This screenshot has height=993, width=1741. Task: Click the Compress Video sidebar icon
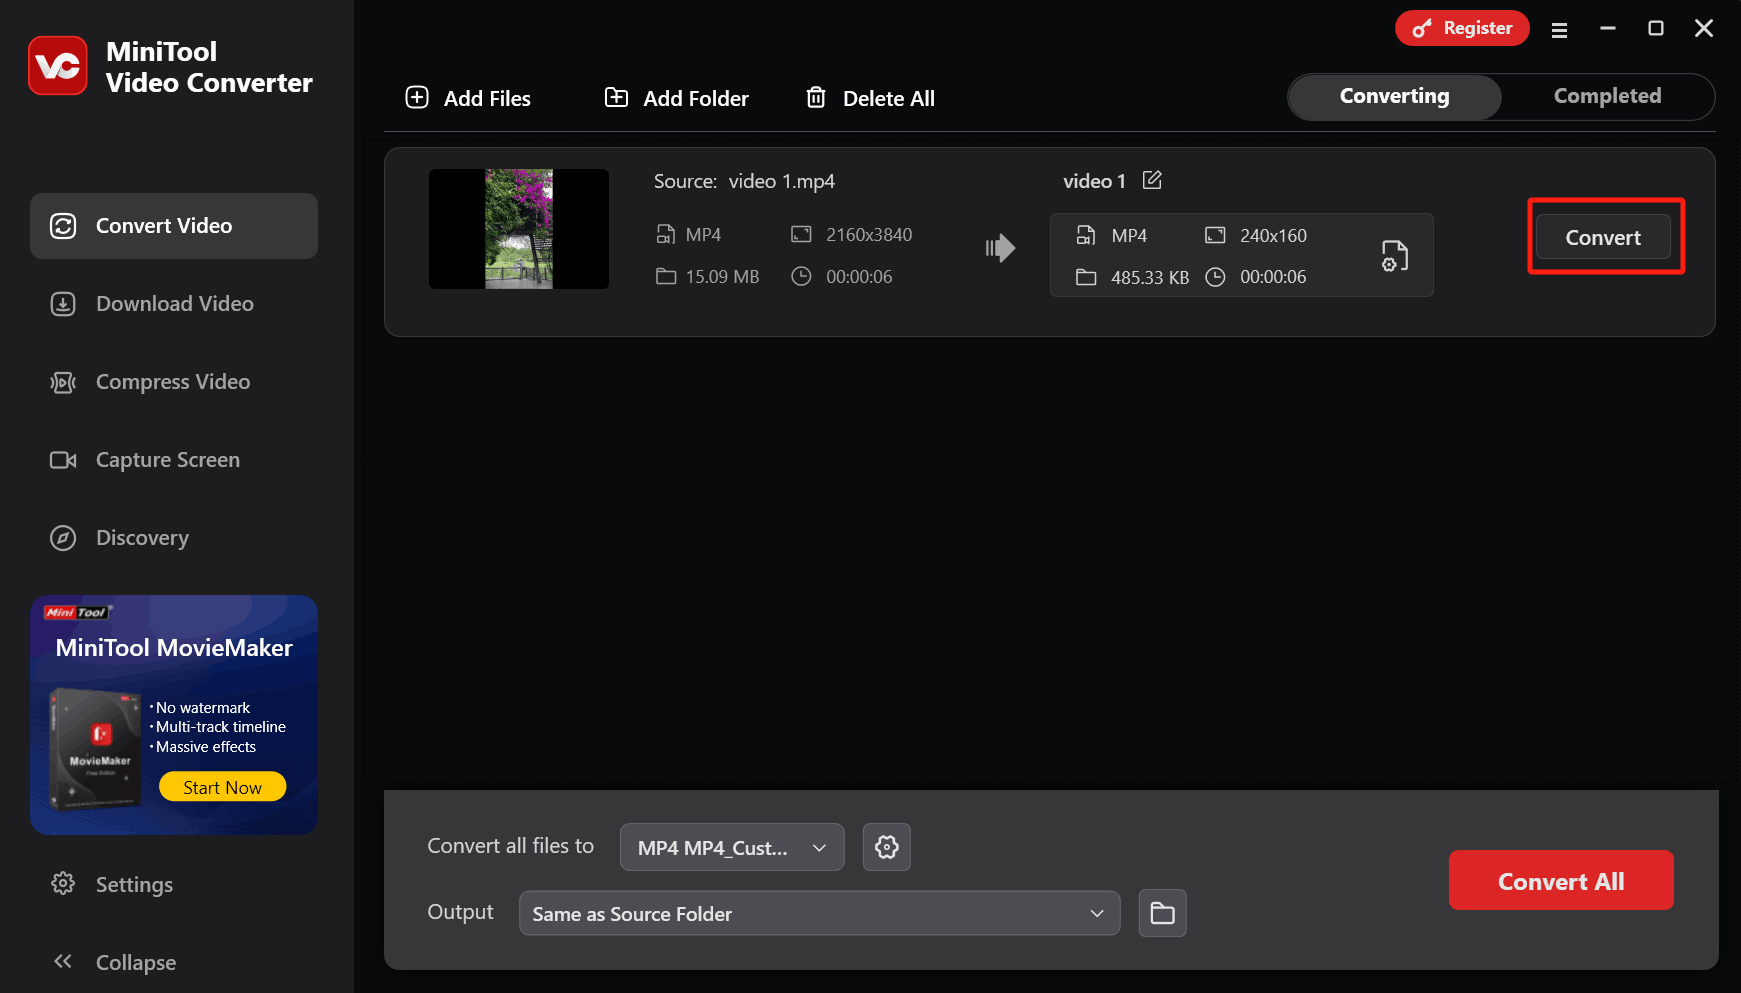pyautogui.click(x=63, y=382)
